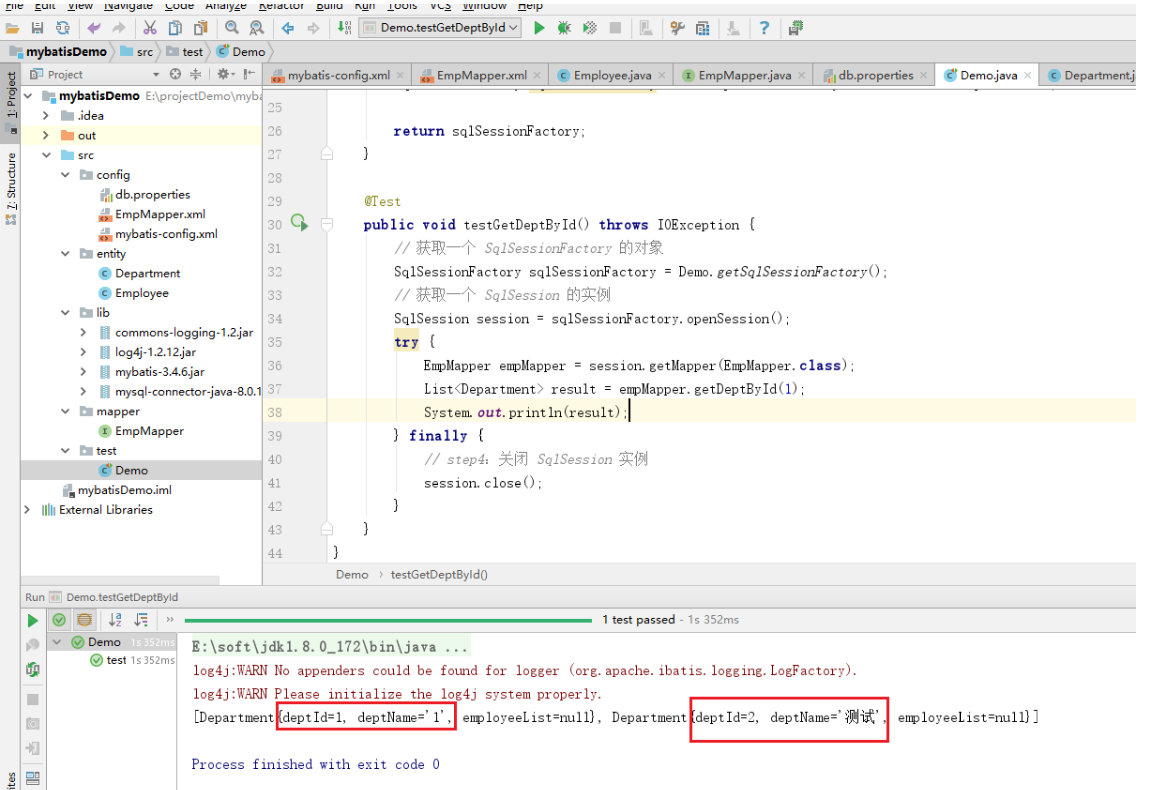Click the Save All toolbar icon
This screenshot has height=790, width=1167.
point(37,28)
